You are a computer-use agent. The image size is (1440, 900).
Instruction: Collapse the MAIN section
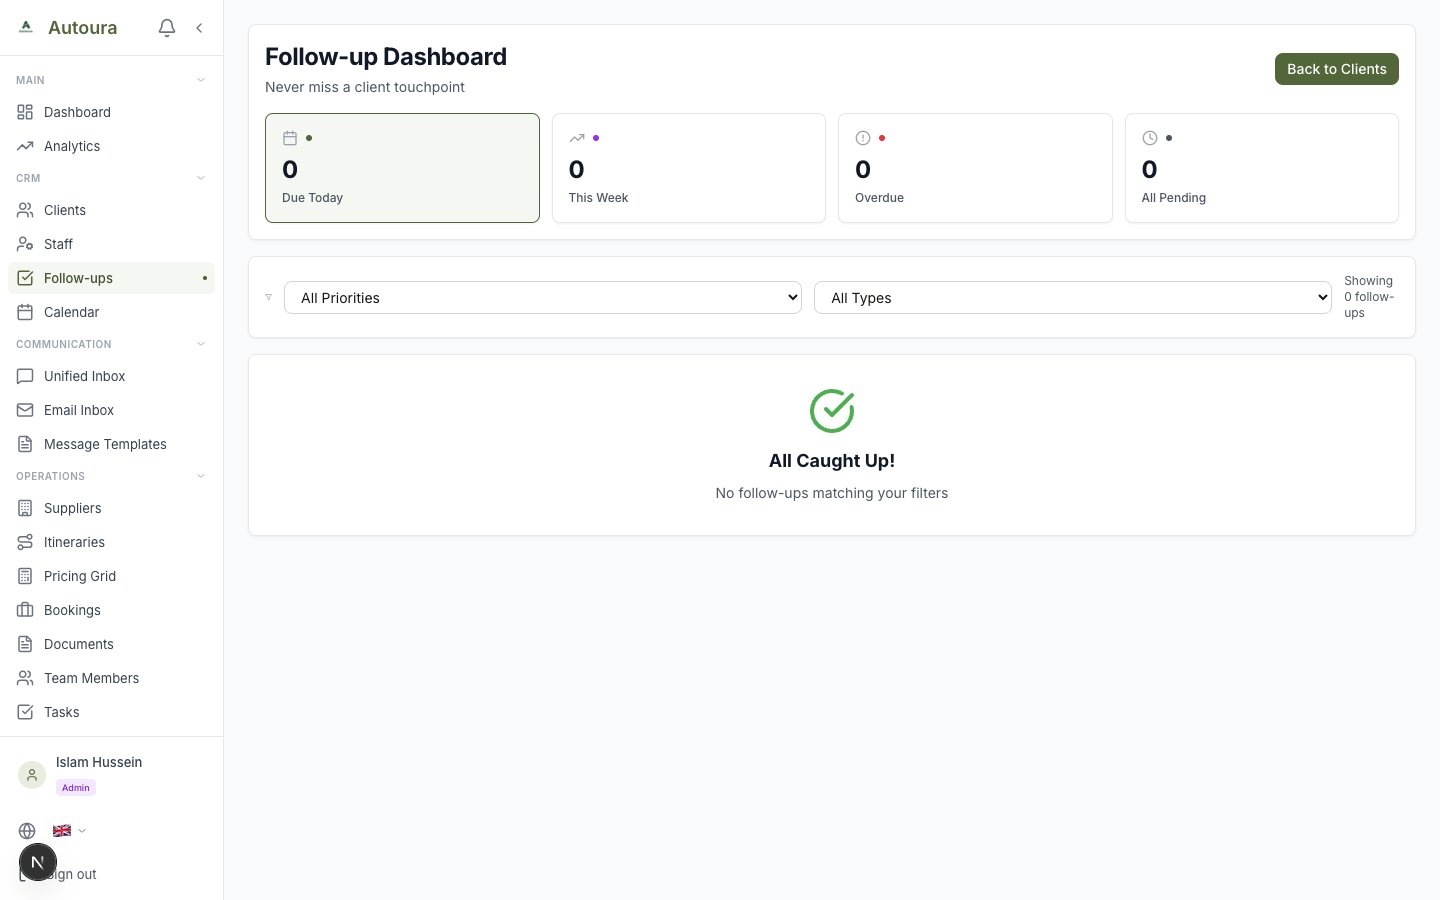[x=201, y=80]
